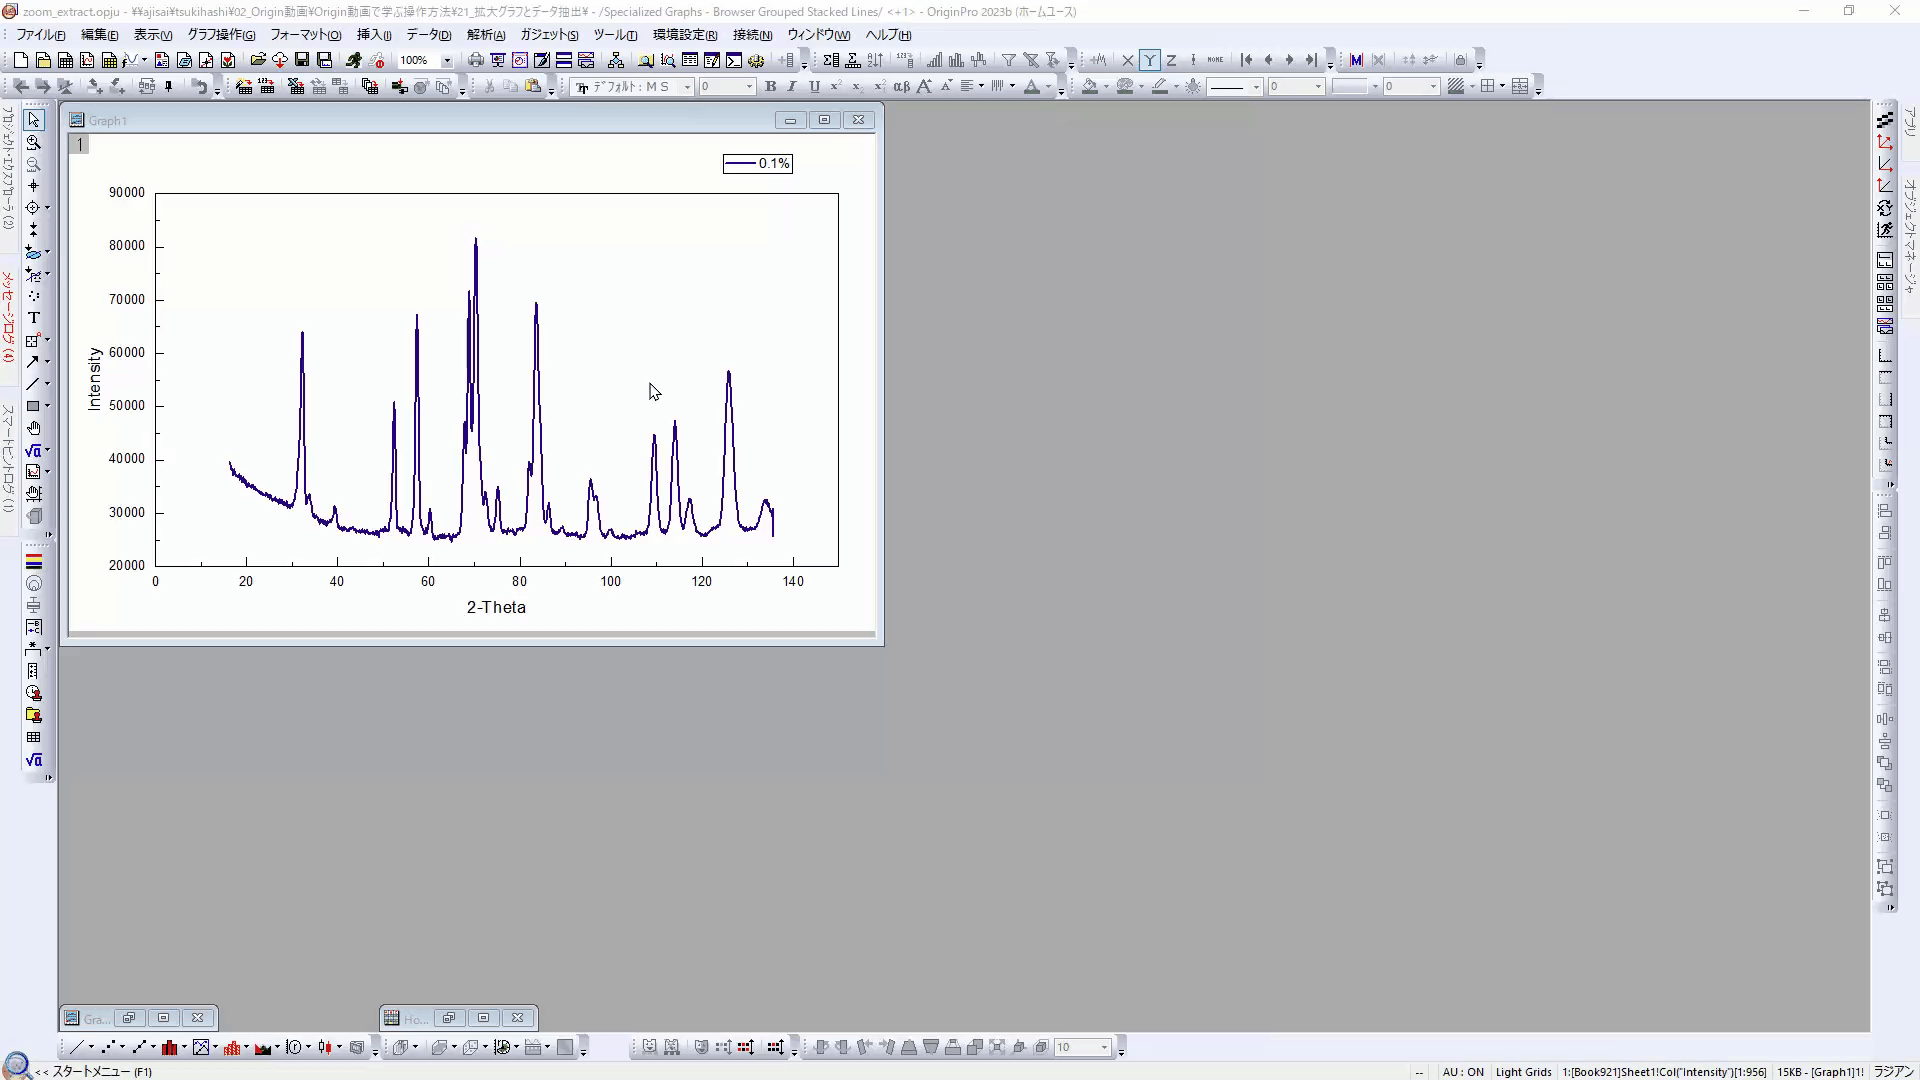This screenshot has height=1080, width=1920.
Task: Toggle the Set as Y column button
Action: point(1150,60)
